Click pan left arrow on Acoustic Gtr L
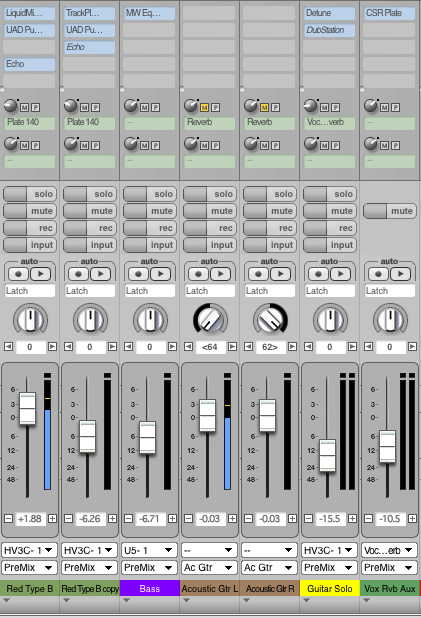The image size is (421, 618). pyautogui.click(x=188, y=347)
